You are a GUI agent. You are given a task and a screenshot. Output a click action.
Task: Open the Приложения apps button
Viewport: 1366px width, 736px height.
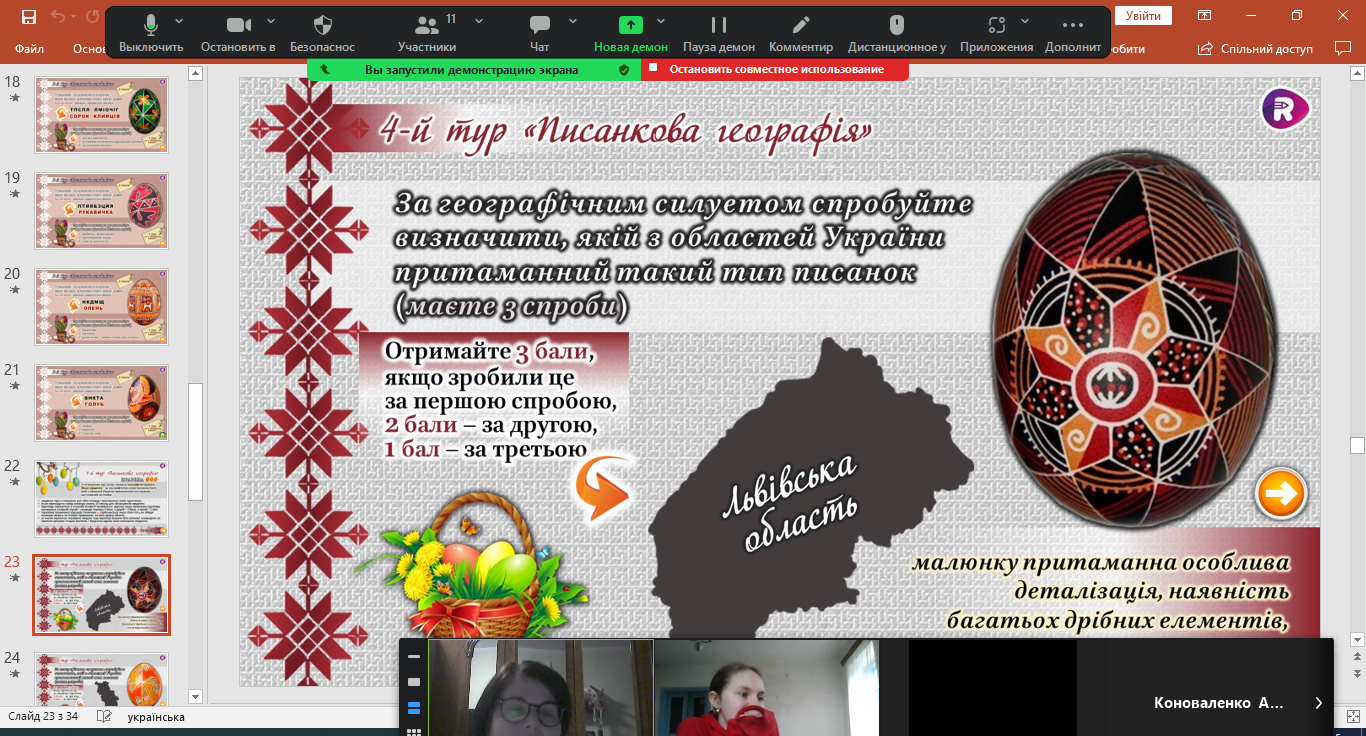pos(996,33)
